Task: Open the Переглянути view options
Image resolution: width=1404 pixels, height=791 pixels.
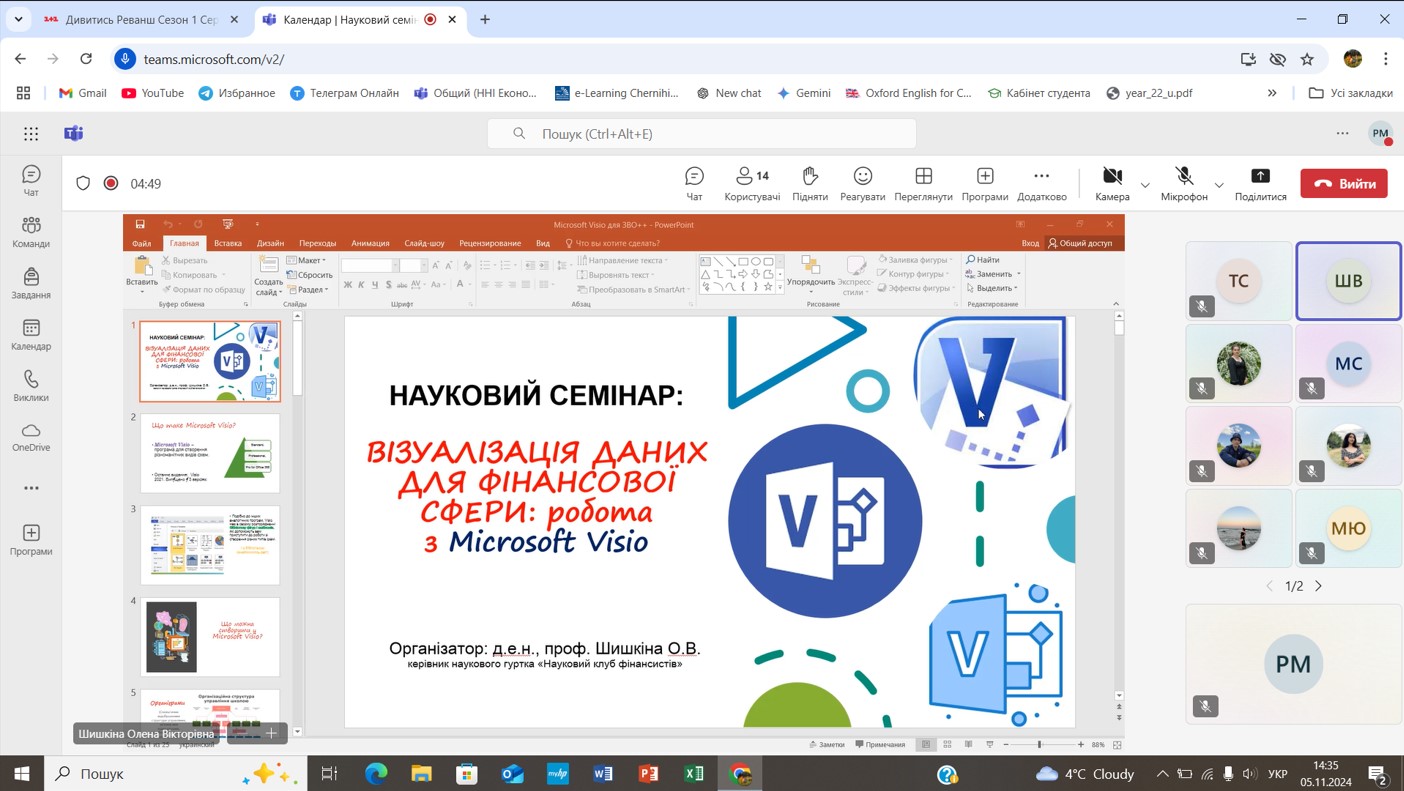Action: [x=923, y=183]
